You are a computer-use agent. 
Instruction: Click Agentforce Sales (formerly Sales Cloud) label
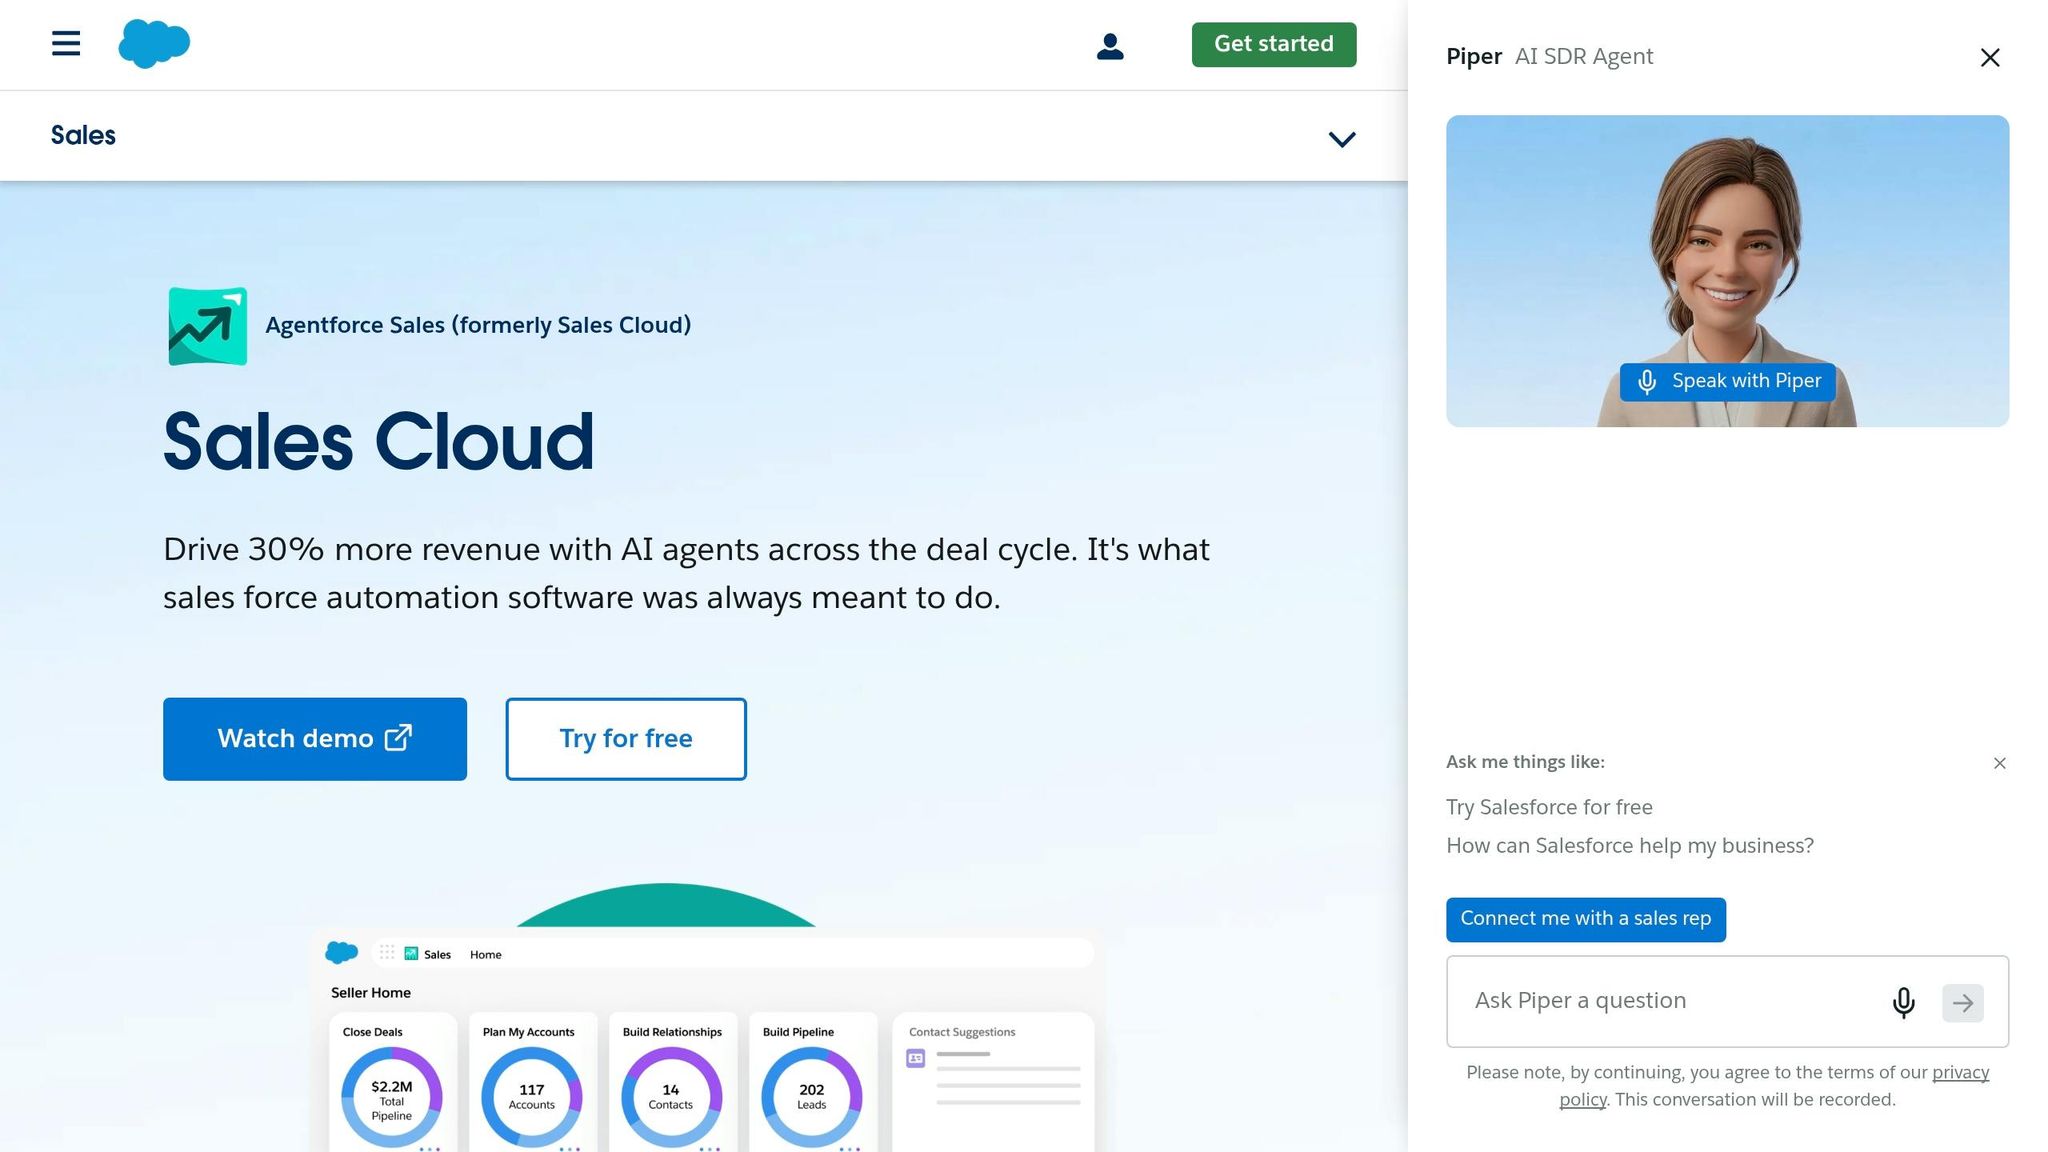(478, 325)
